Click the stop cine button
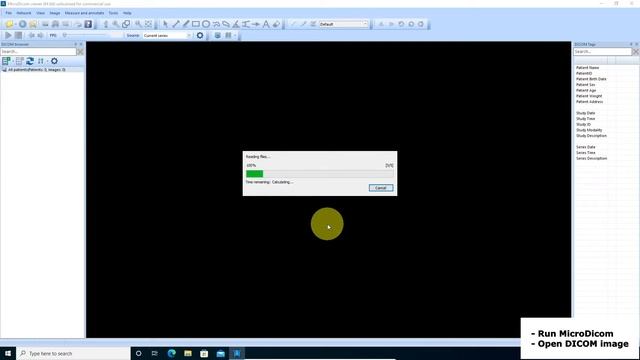This screenshot has height=360, width=640. coord(18,36)
